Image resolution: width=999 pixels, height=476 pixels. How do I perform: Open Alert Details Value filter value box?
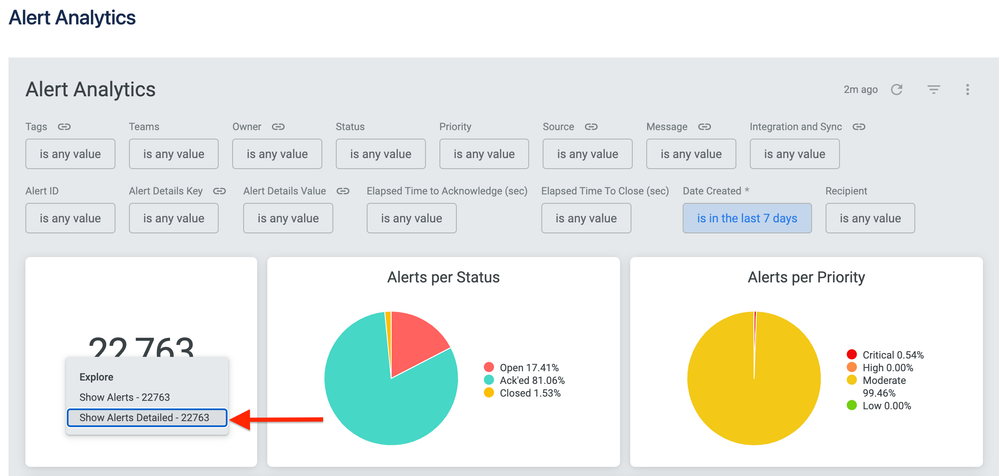[x=288, y=218]
